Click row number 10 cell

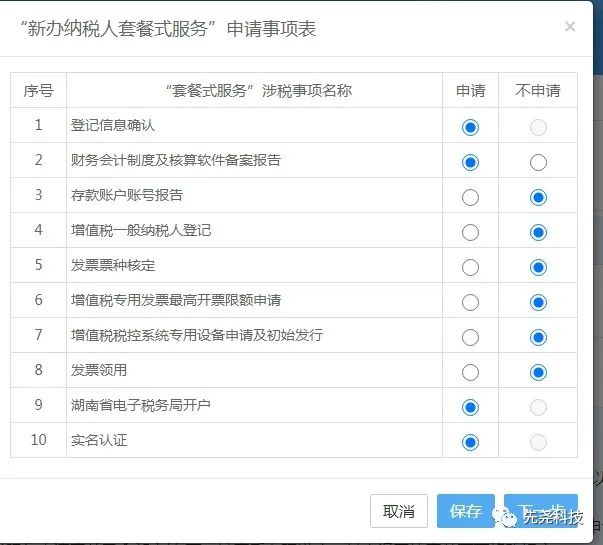click(x=38, y=440)
